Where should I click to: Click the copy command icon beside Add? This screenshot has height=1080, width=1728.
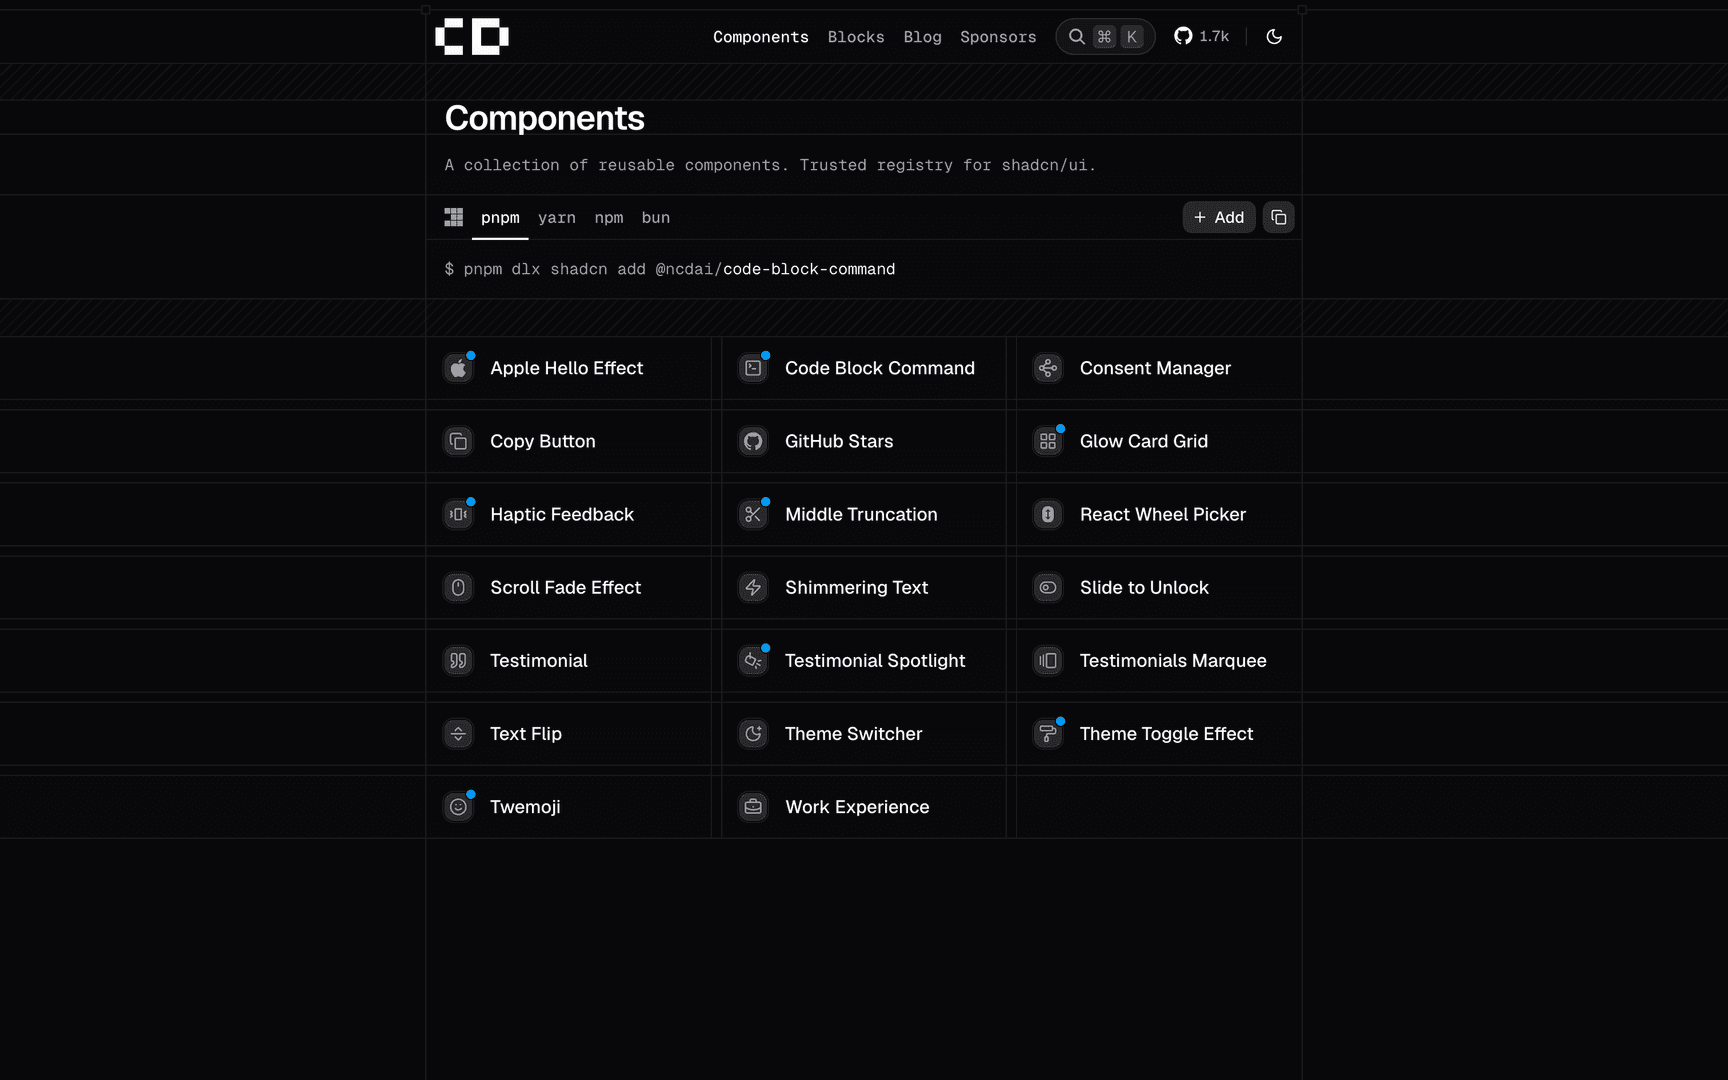(1278, 217)
